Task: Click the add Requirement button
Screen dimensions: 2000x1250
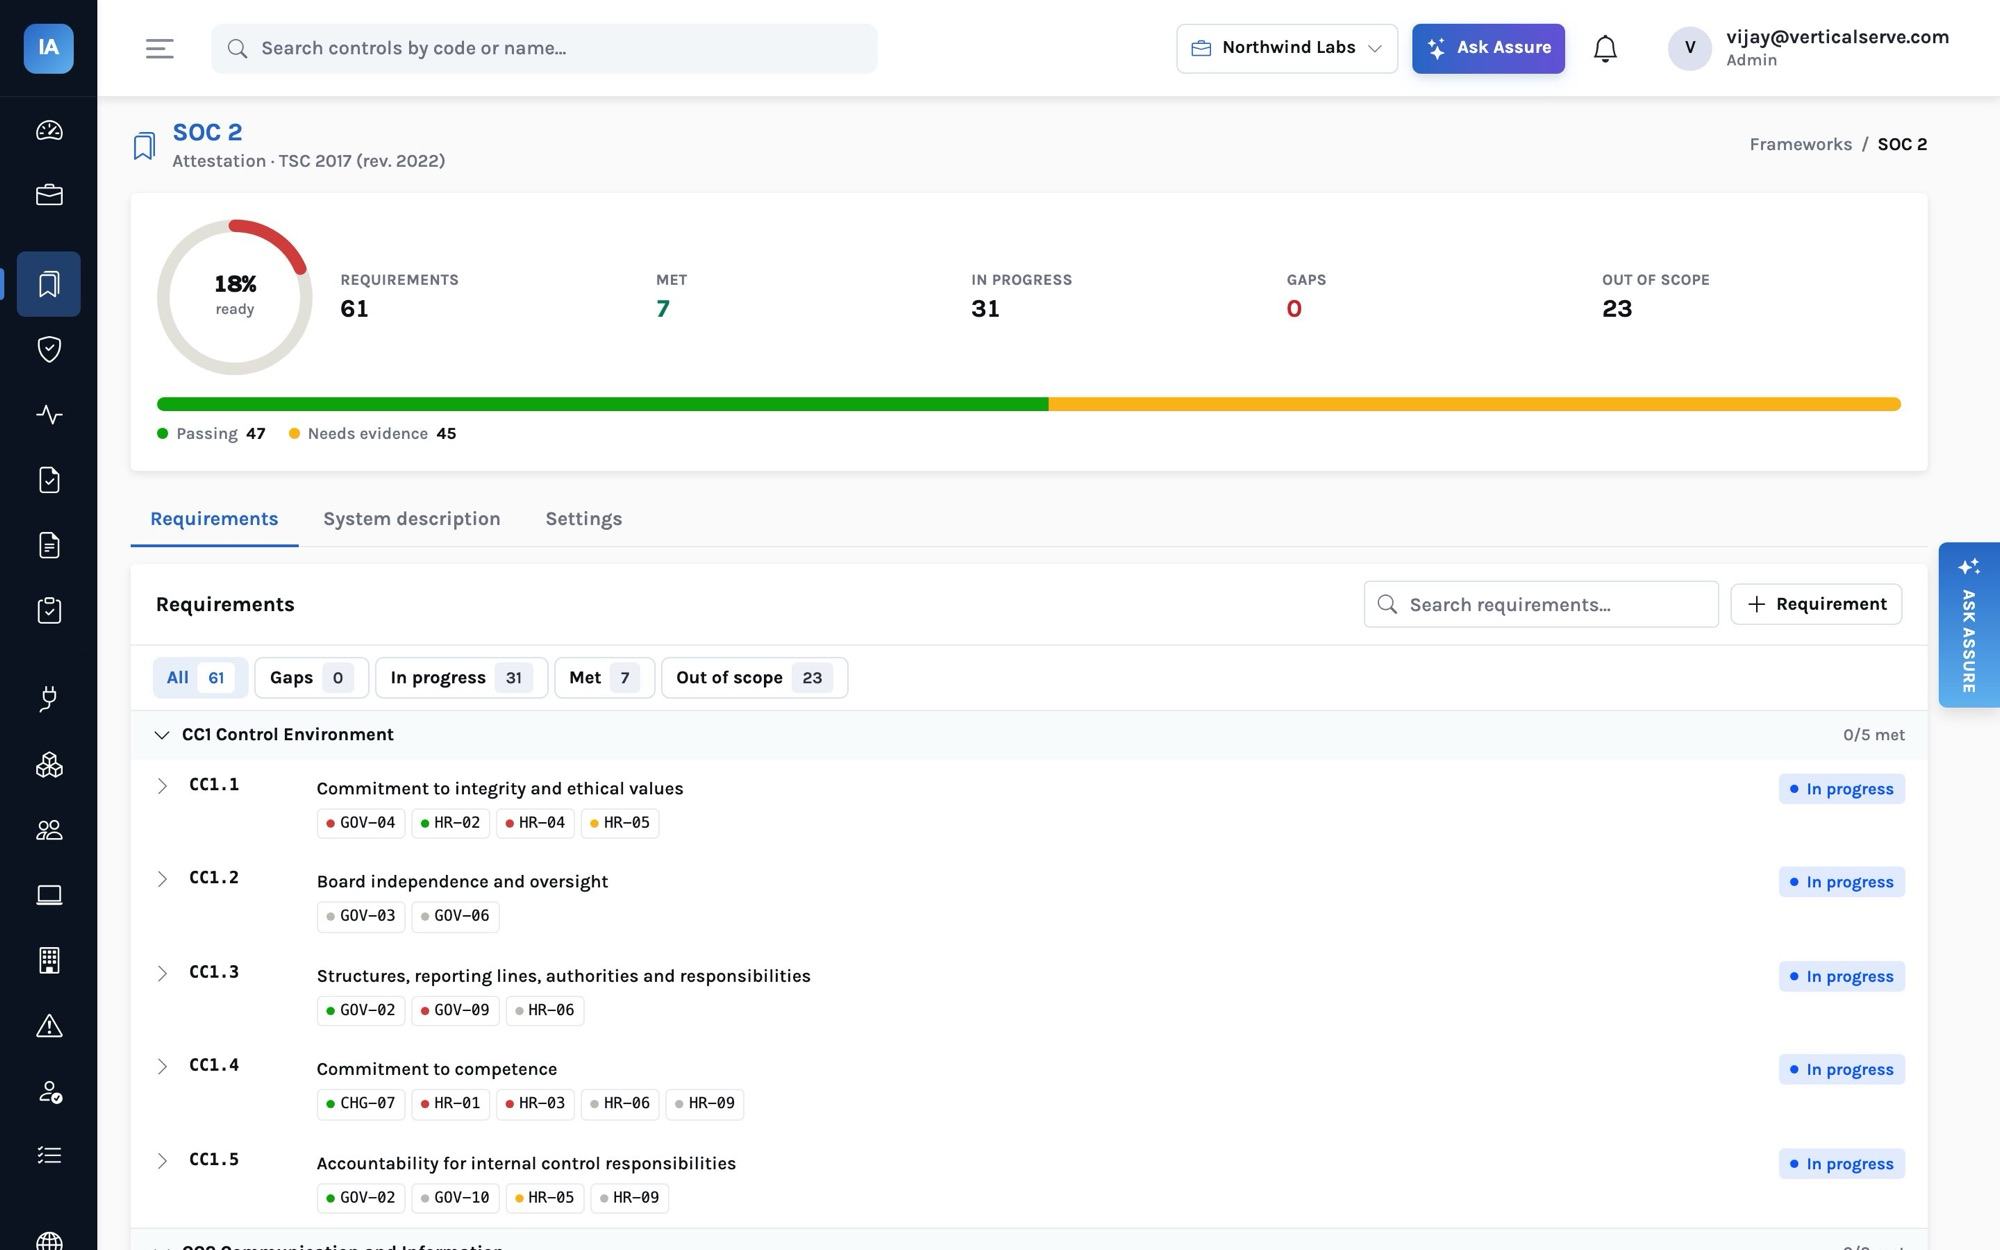Action: point(1816,604)
